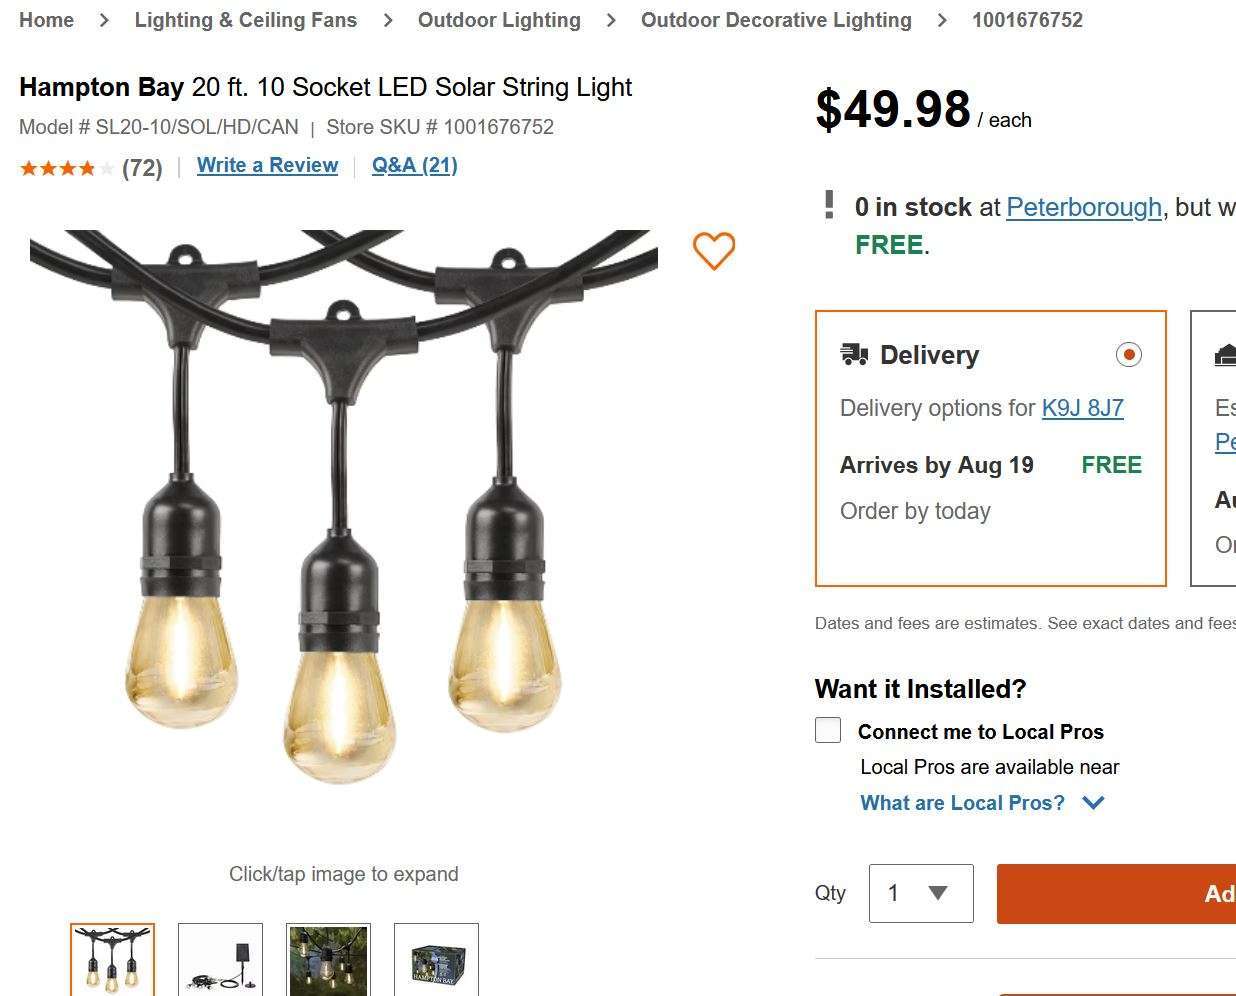Open the Peterborough store link

point(1083,207)
